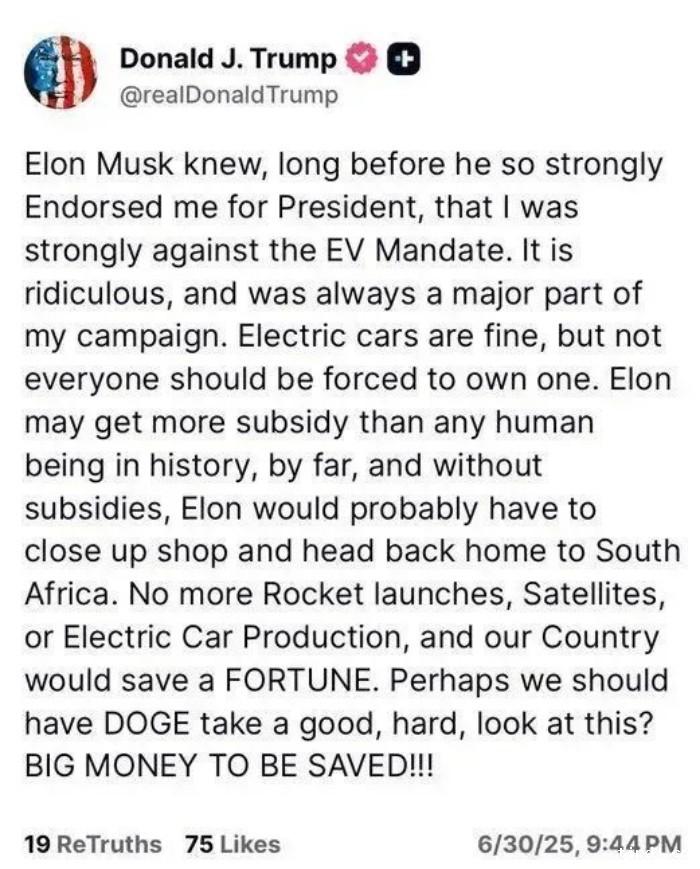700x869 pixels.
Task: Click the flag-patterned profile avatar
Action: (58, 72)
